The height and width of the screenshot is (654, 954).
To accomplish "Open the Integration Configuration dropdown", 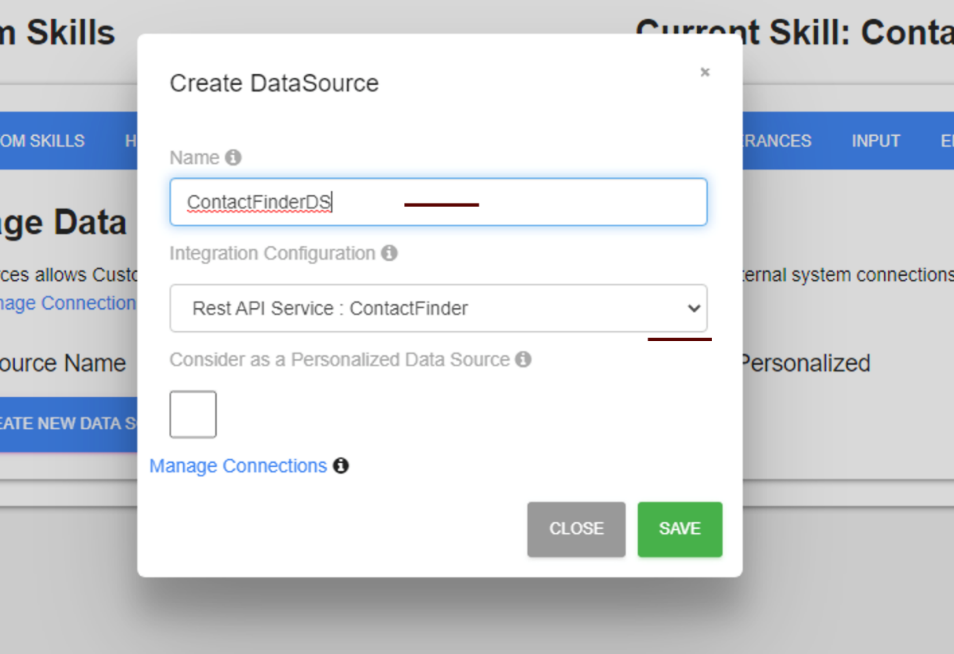I will point(438,308).
